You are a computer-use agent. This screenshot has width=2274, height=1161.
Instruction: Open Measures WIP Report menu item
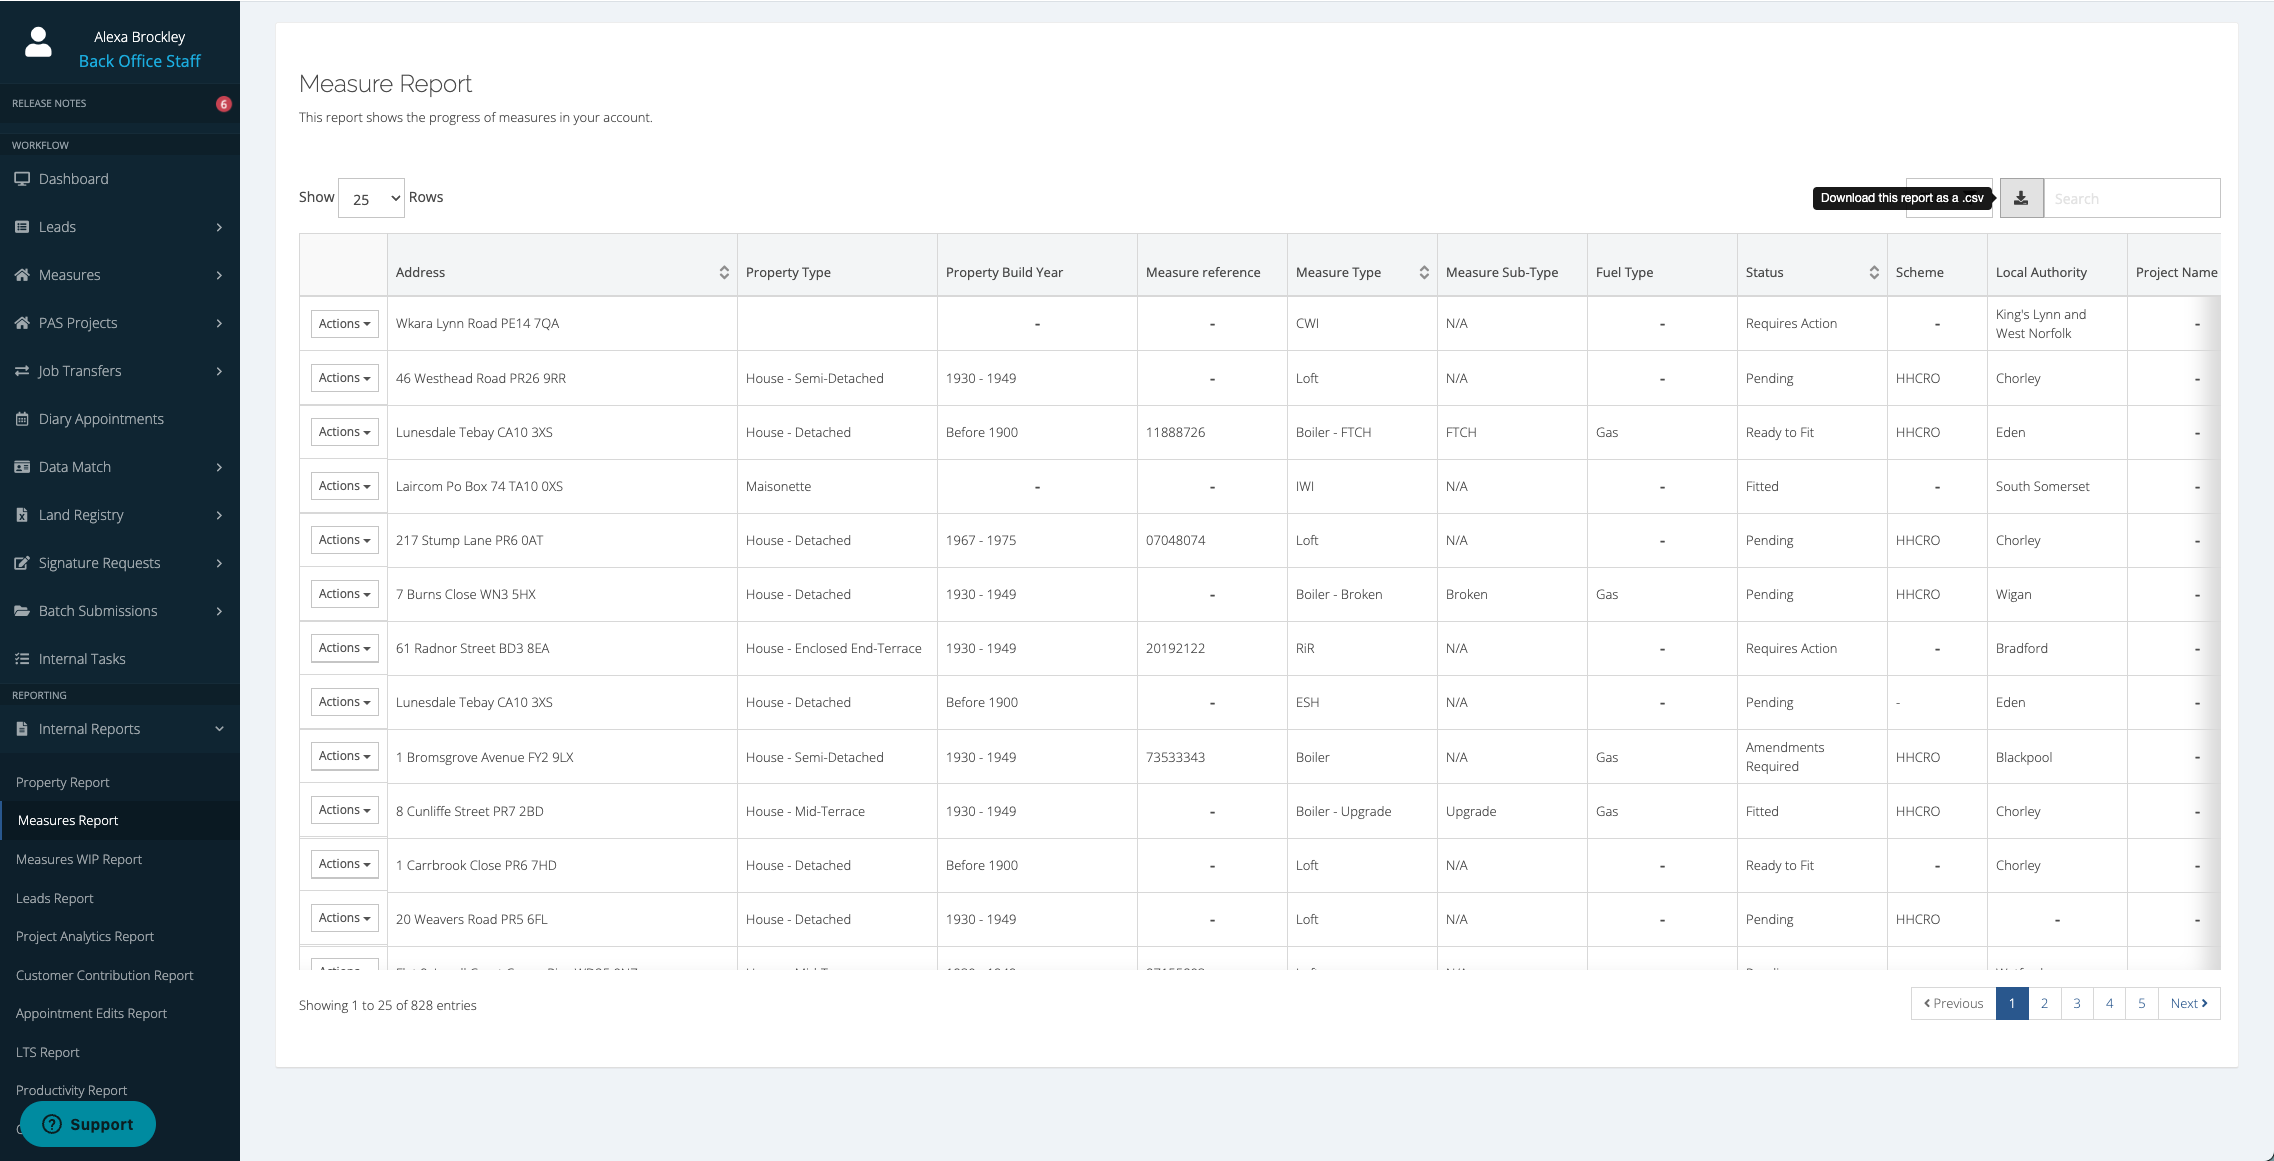[x=79, y=859]
